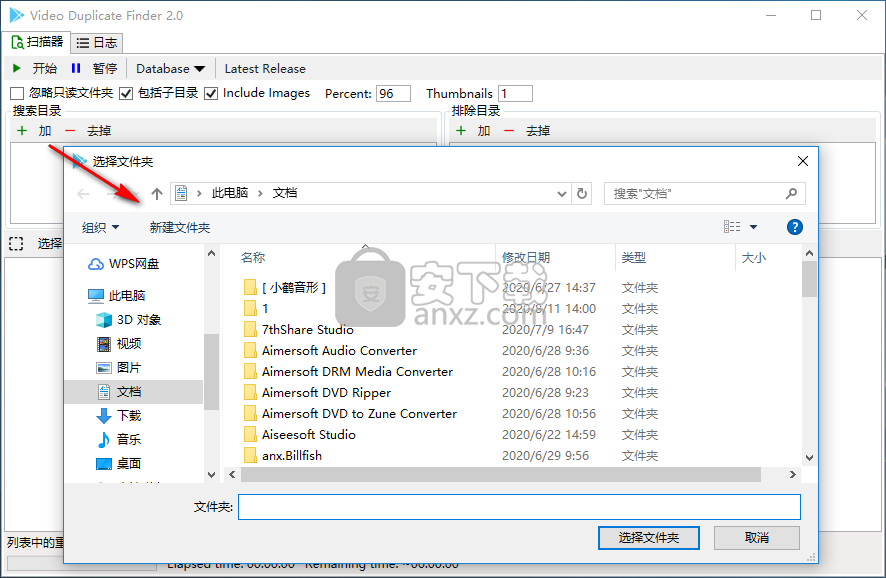
Task: Click the up-one-level arrow in dialog
Action: [156, 193]
